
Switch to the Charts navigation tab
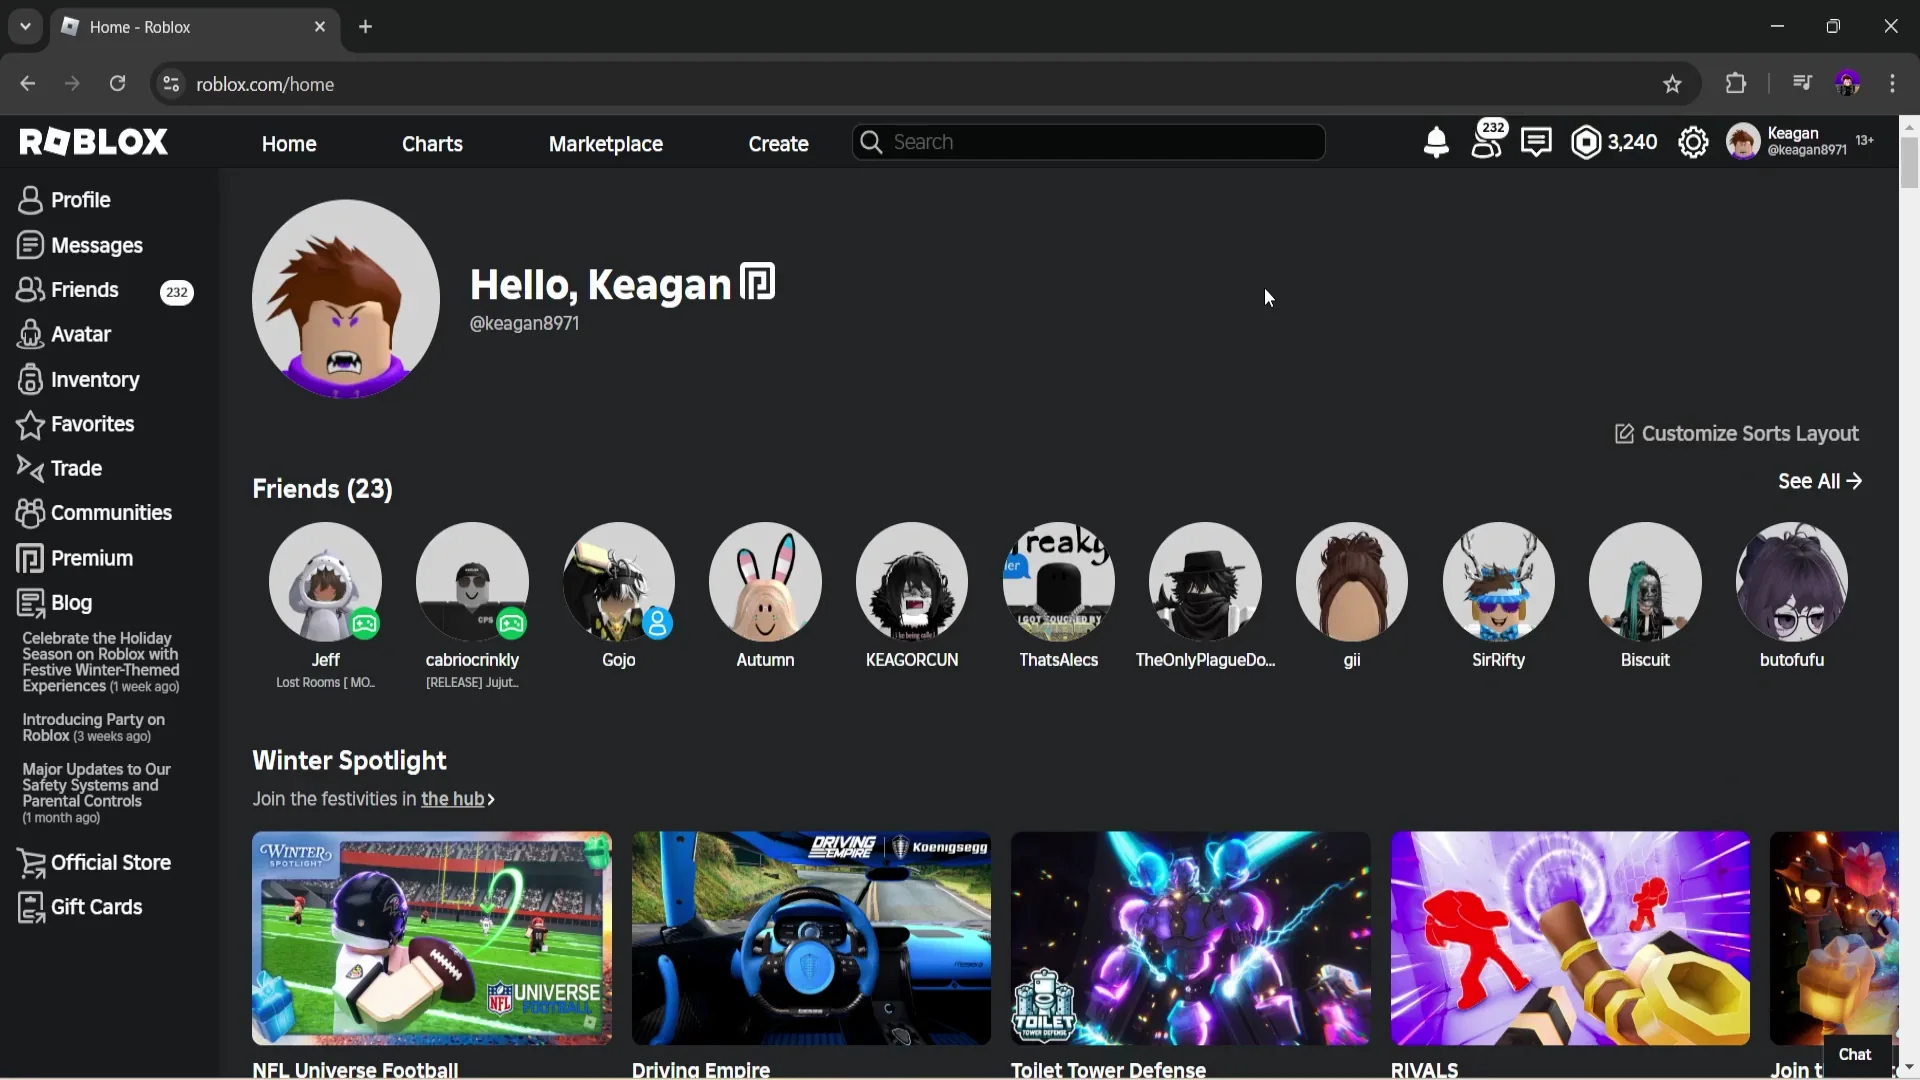coord(432,144)
